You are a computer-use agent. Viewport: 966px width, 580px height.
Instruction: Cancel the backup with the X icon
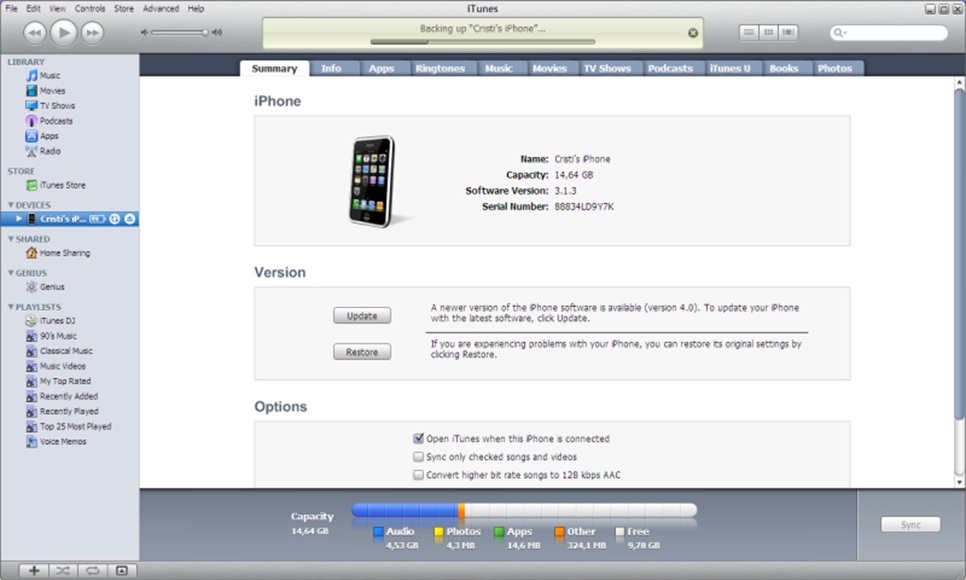tap(693, 33)
